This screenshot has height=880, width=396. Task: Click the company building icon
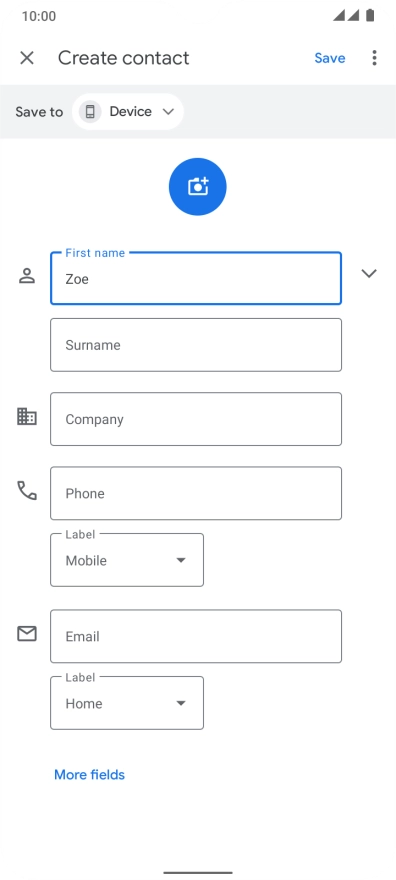pyautogui.click(x=27, y=416)
